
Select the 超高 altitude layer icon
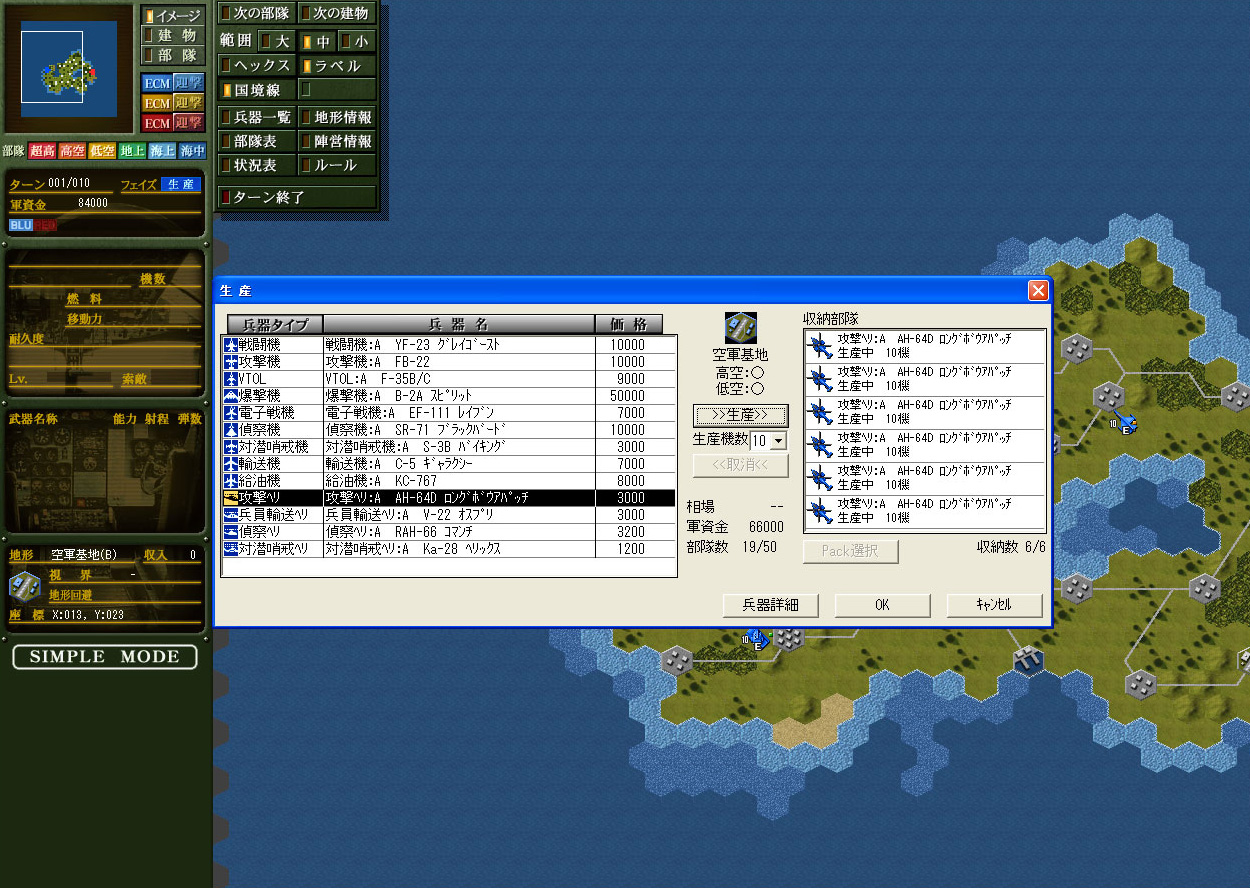[x=42, y=151]
